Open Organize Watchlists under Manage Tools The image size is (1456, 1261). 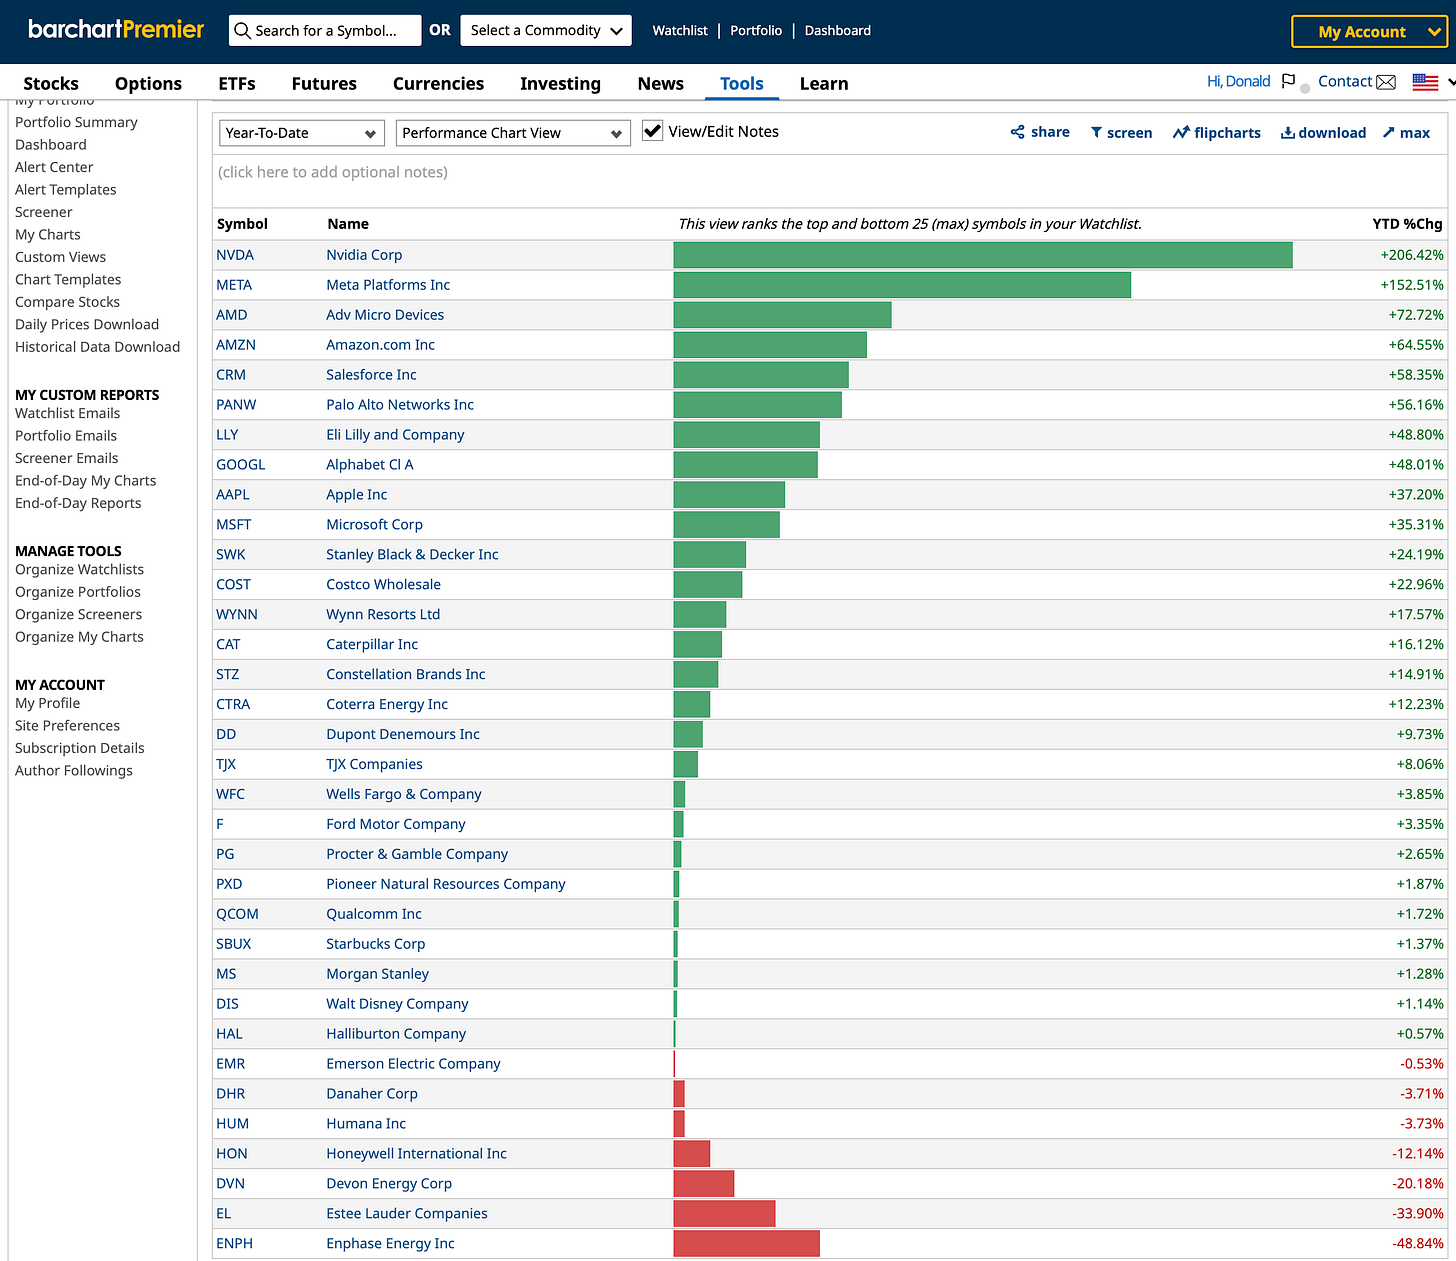79,569
